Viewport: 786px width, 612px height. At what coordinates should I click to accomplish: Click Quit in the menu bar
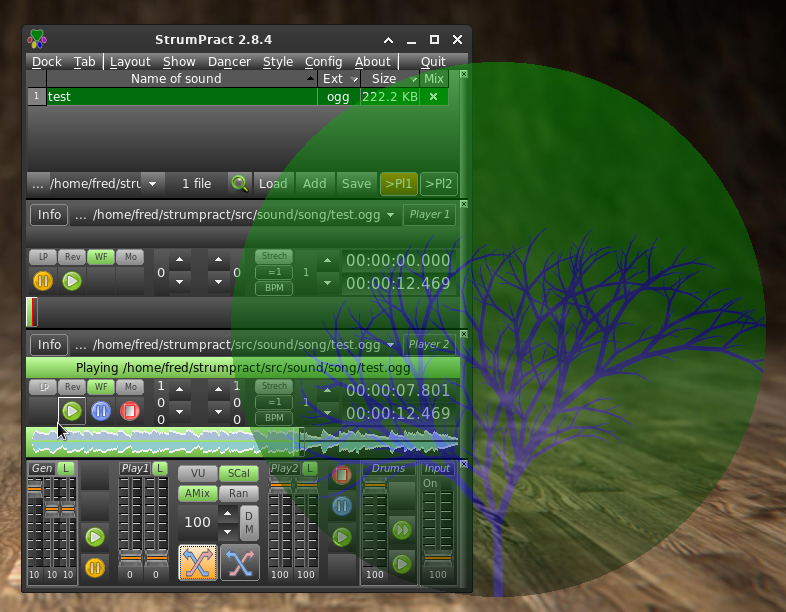[433, 62]
